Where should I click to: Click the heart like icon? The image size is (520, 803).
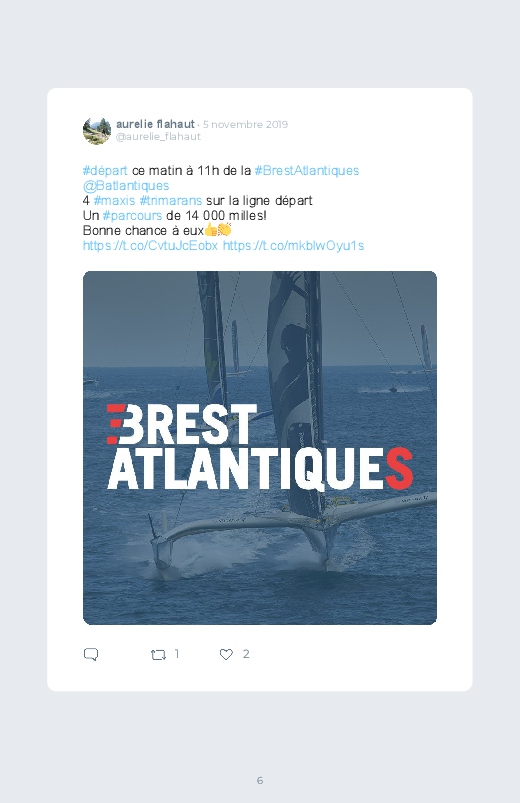[x=226, y=654]
